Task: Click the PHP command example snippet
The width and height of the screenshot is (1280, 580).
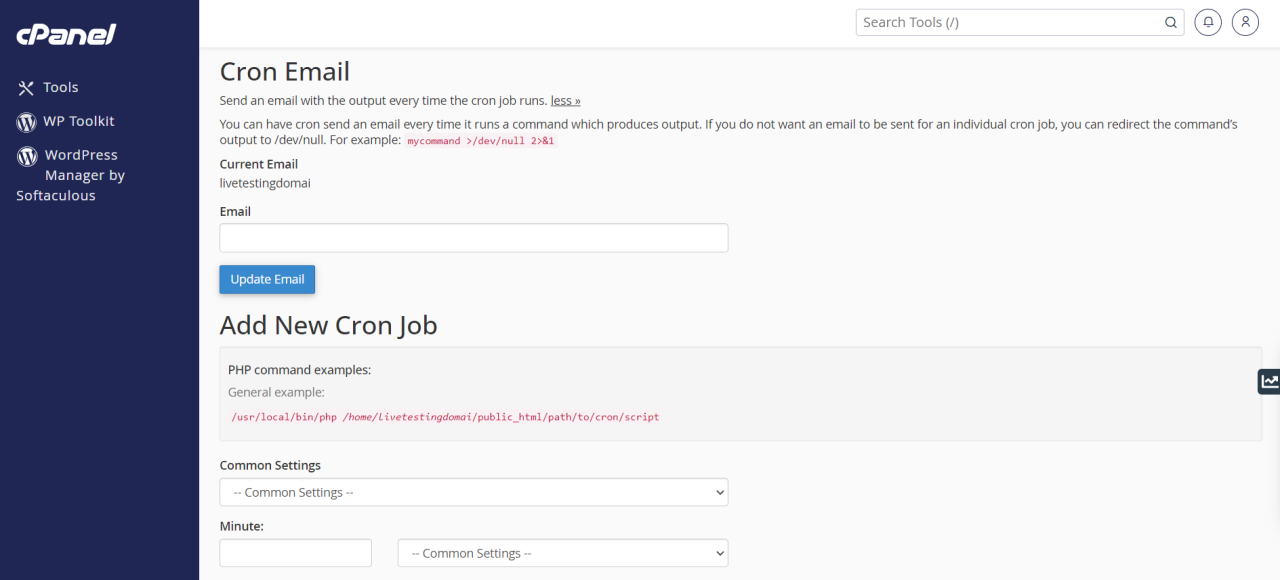Action: (x=445, y=417)
